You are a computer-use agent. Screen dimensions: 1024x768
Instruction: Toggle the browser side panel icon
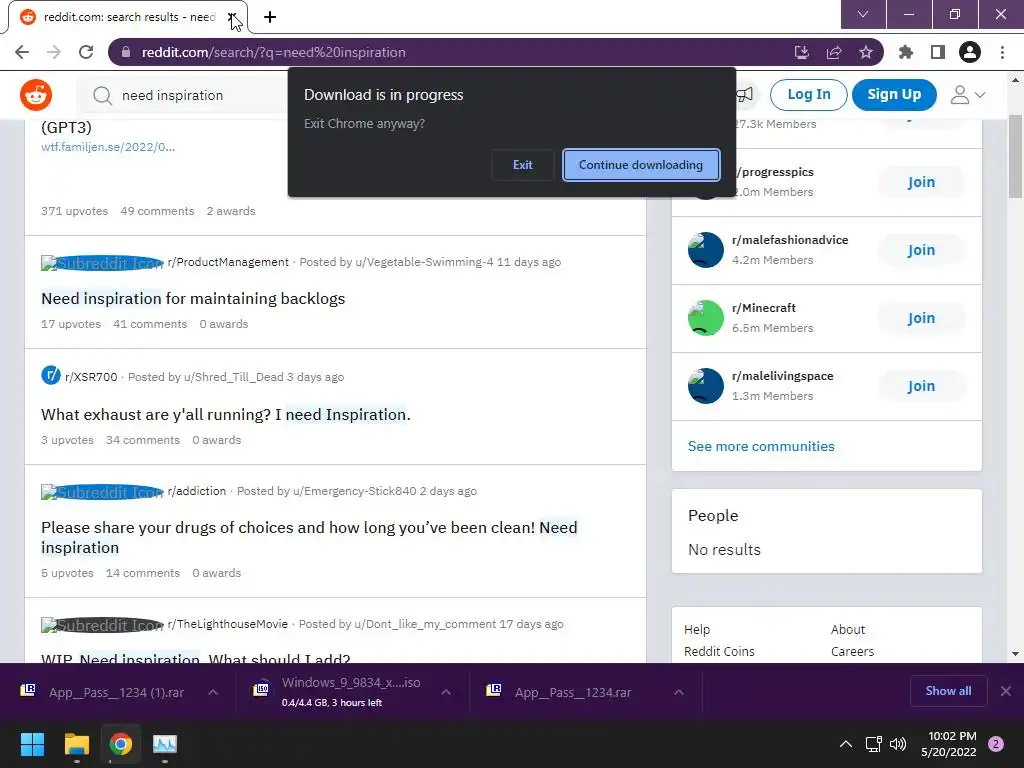click(x=937, y=52)
